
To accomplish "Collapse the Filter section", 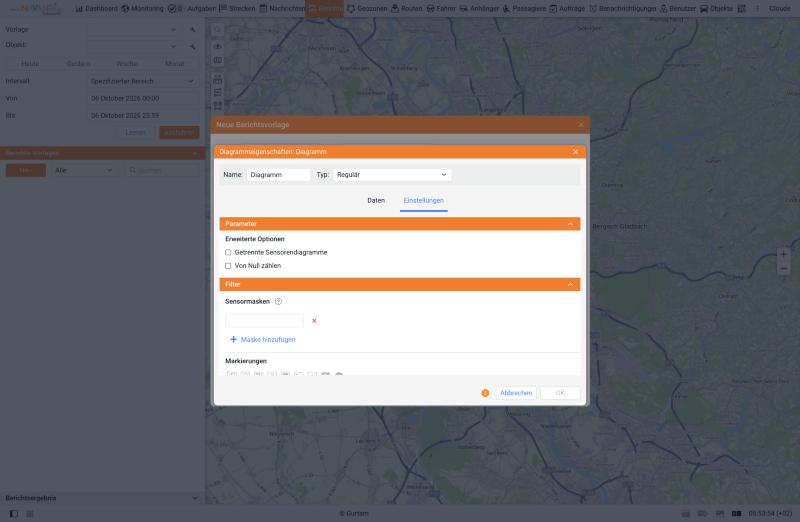I will [x=570, y=285].
